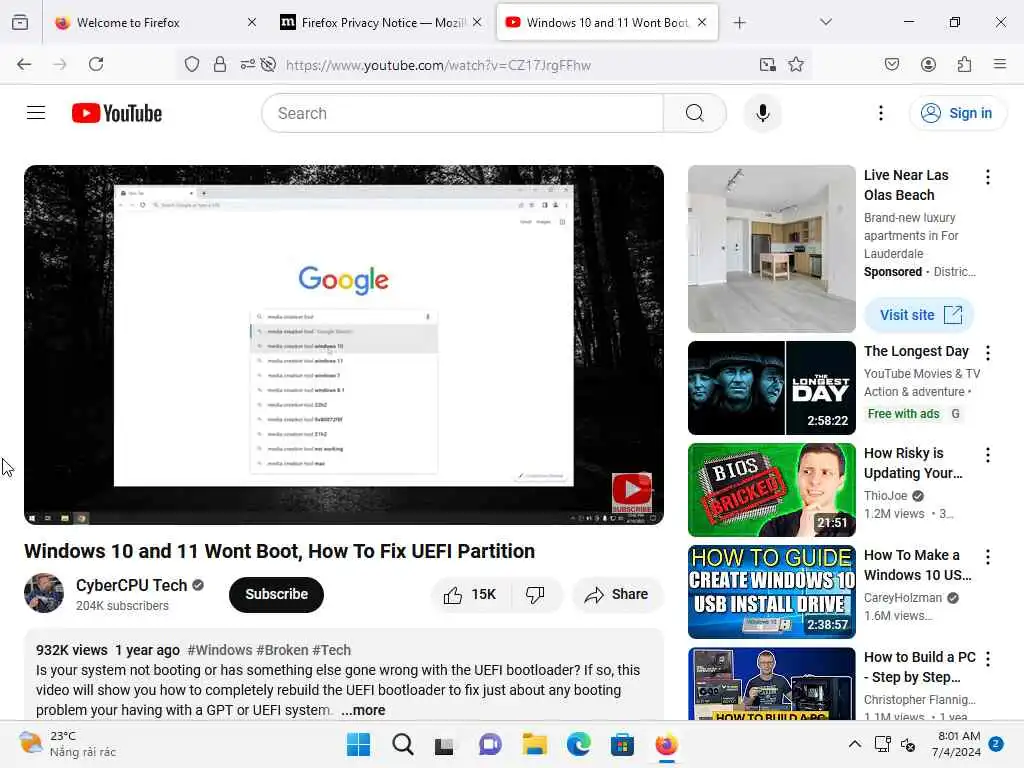Dislike this video
The image size is (1024, 768).
[x=536, y=594]
